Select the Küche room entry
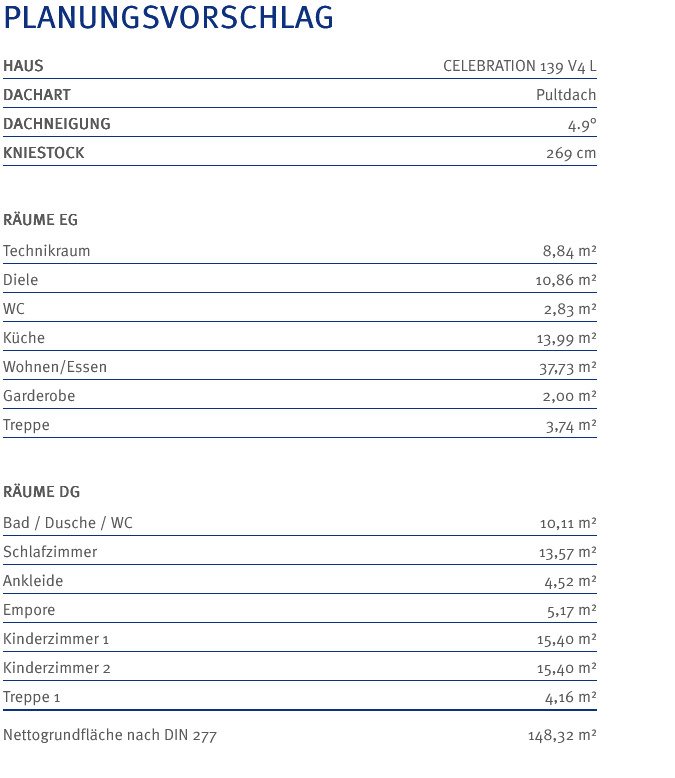675x778 pixels. [x=300, y=338]
